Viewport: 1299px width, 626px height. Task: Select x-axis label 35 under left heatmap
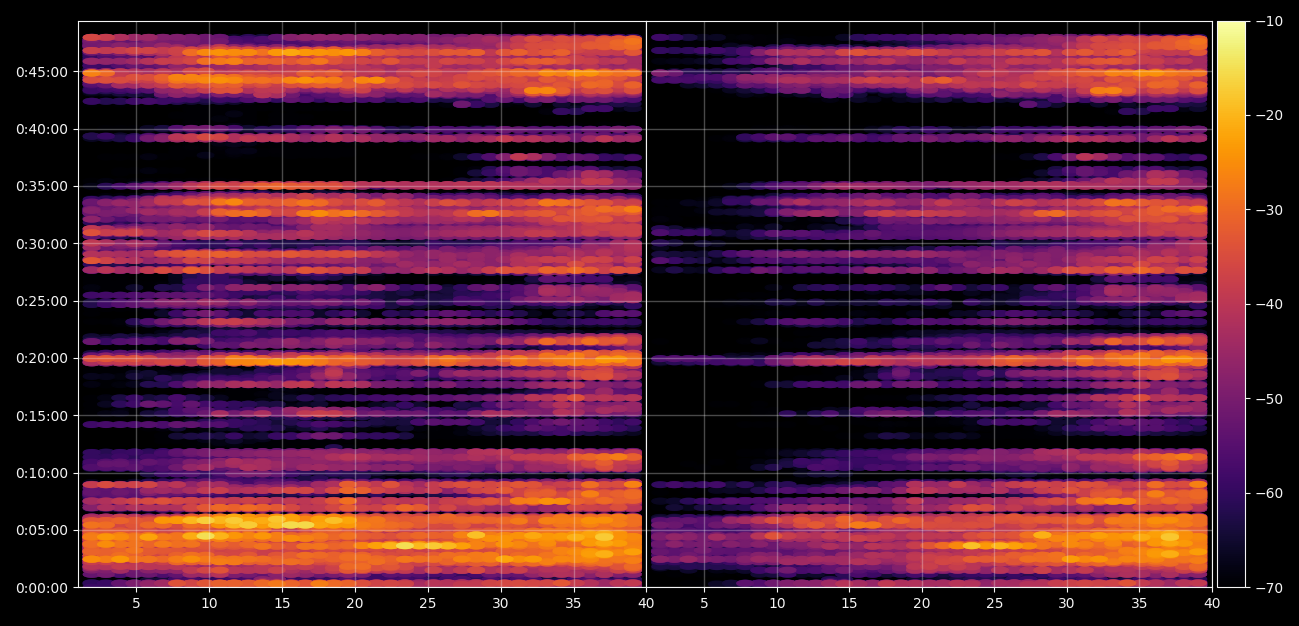(x=573, y=604)
